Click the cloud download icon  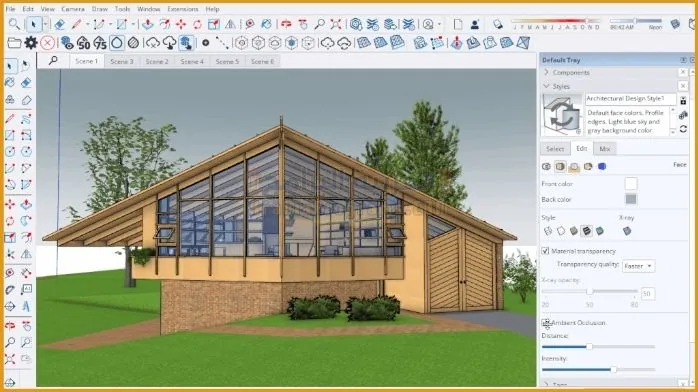(x=170, y=43)
